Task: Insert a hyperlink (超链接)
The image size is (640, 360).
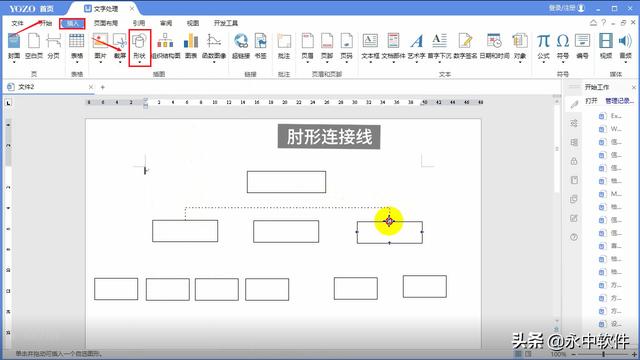Action: 241,46
